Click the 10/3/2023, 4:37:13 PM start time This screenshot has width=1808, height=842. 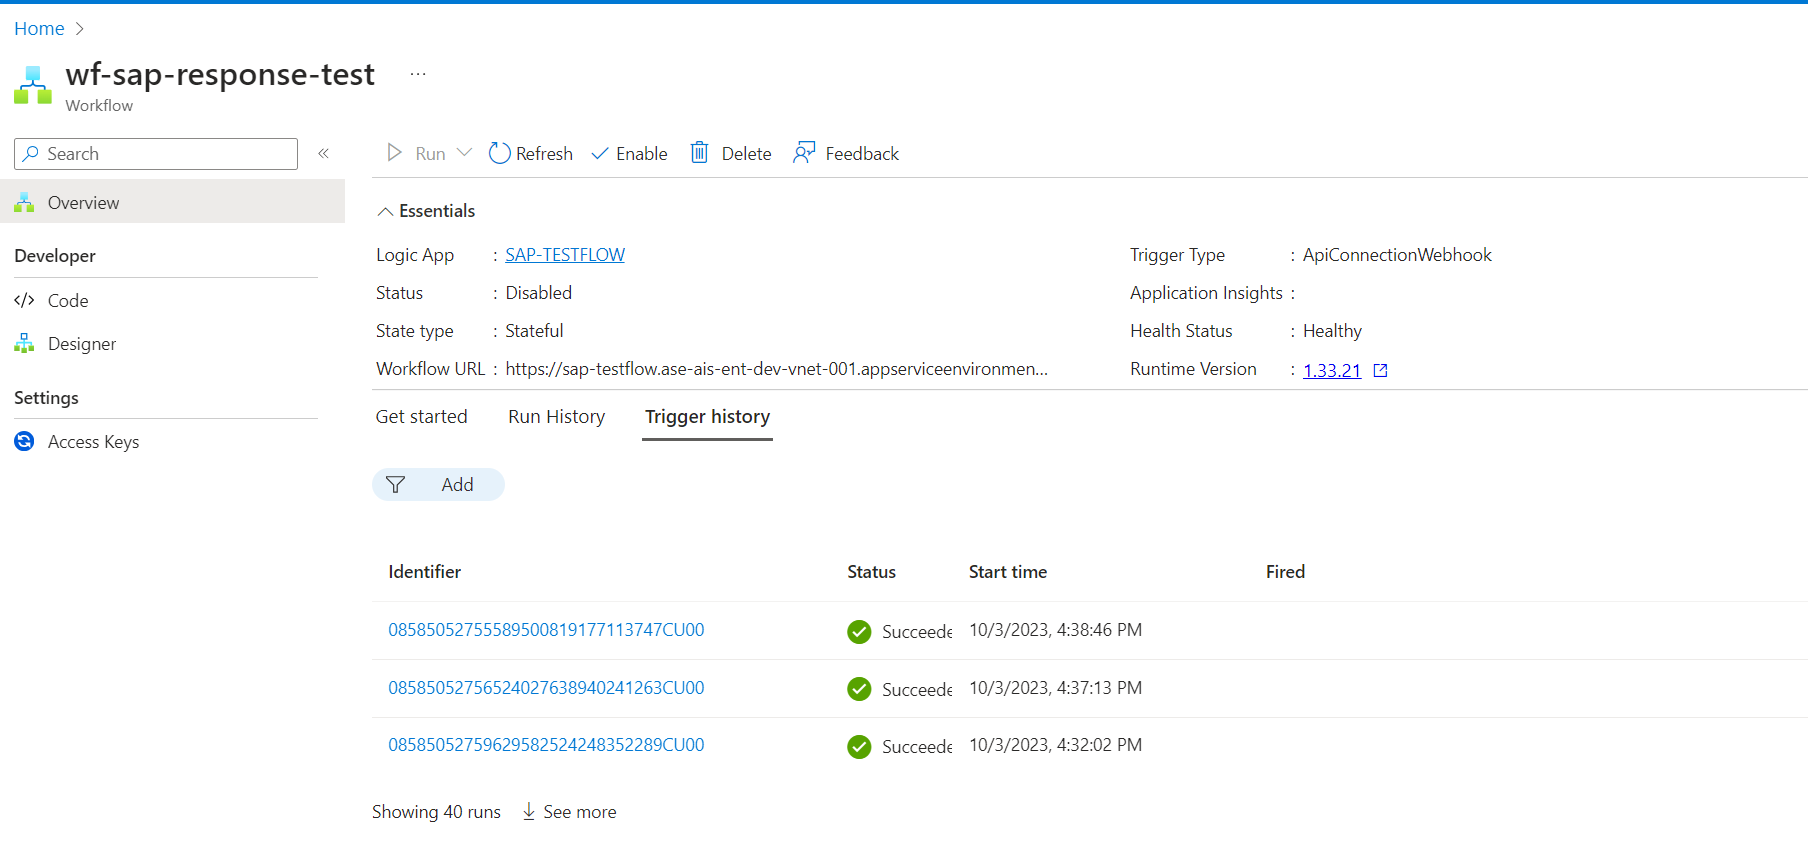1055,688
